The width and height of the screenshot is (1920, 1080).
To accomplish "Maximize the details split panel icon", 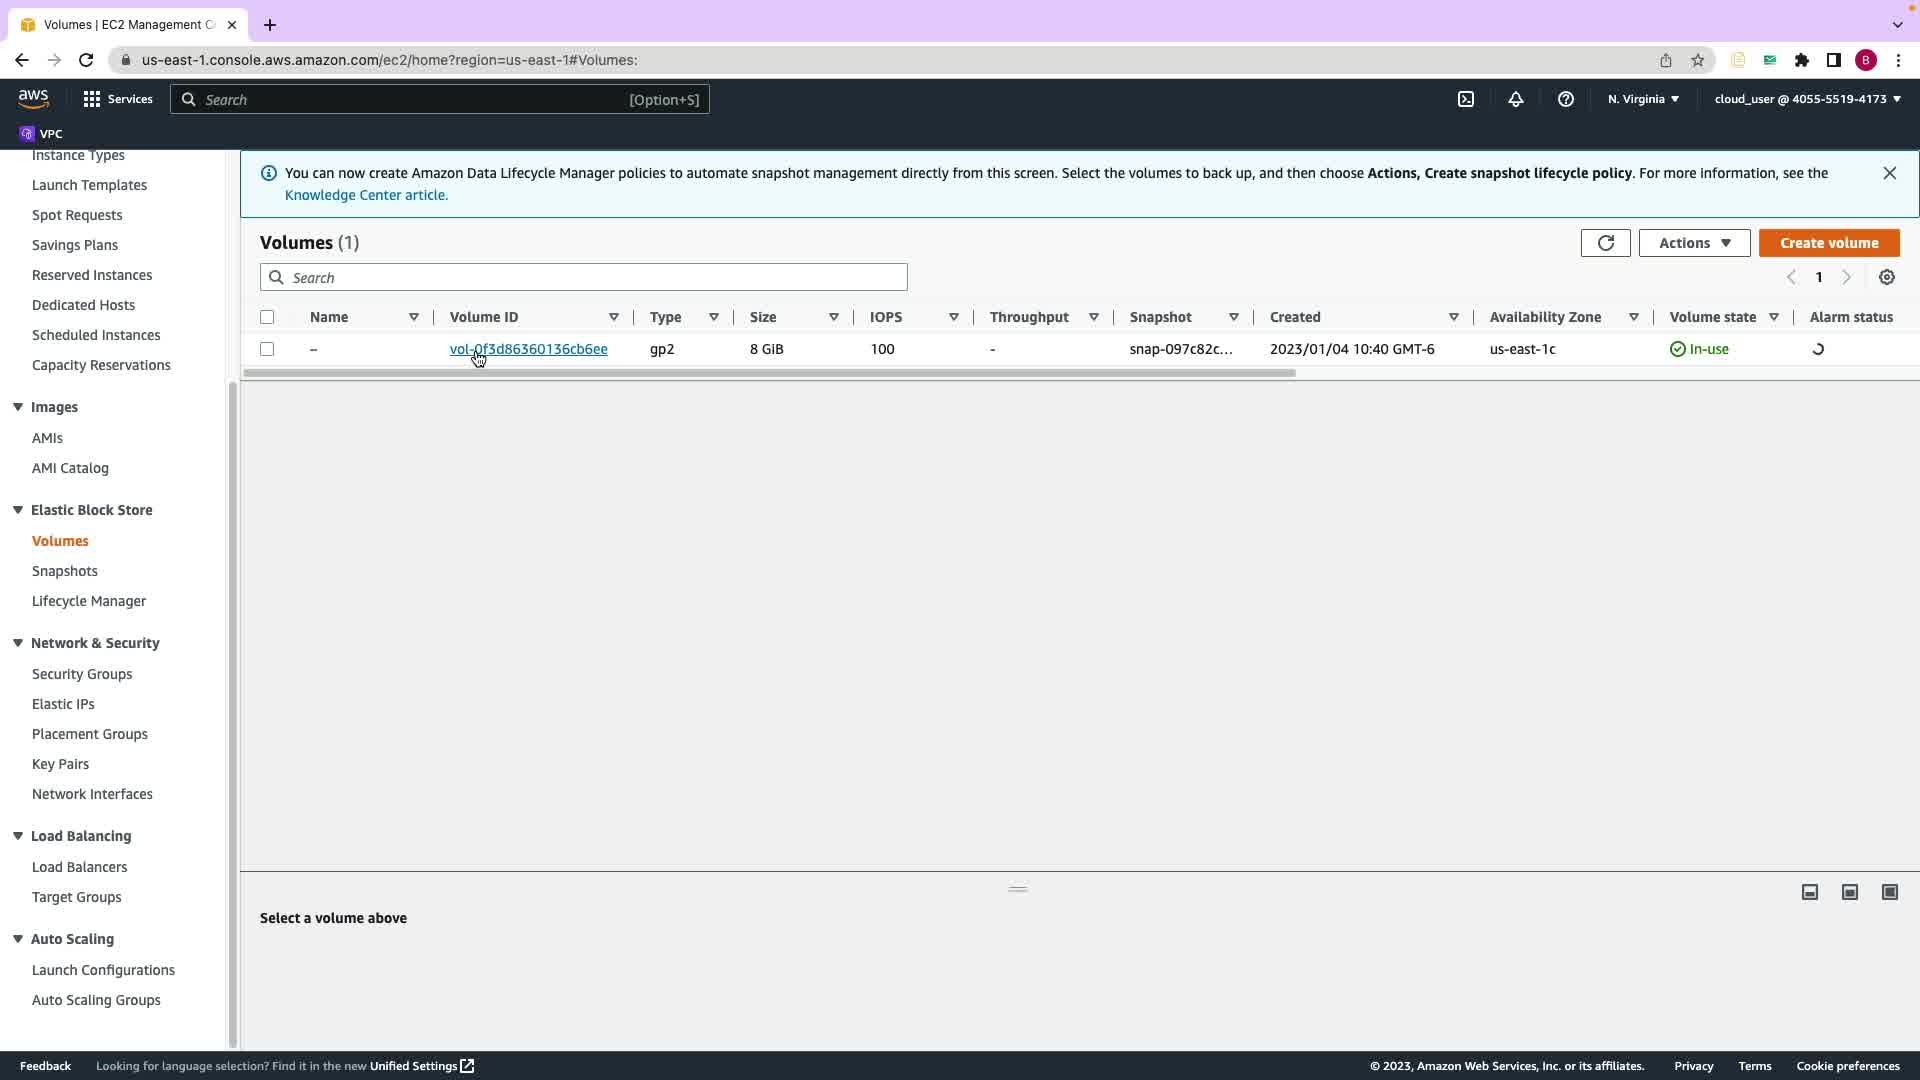I will coord(1889,892).
